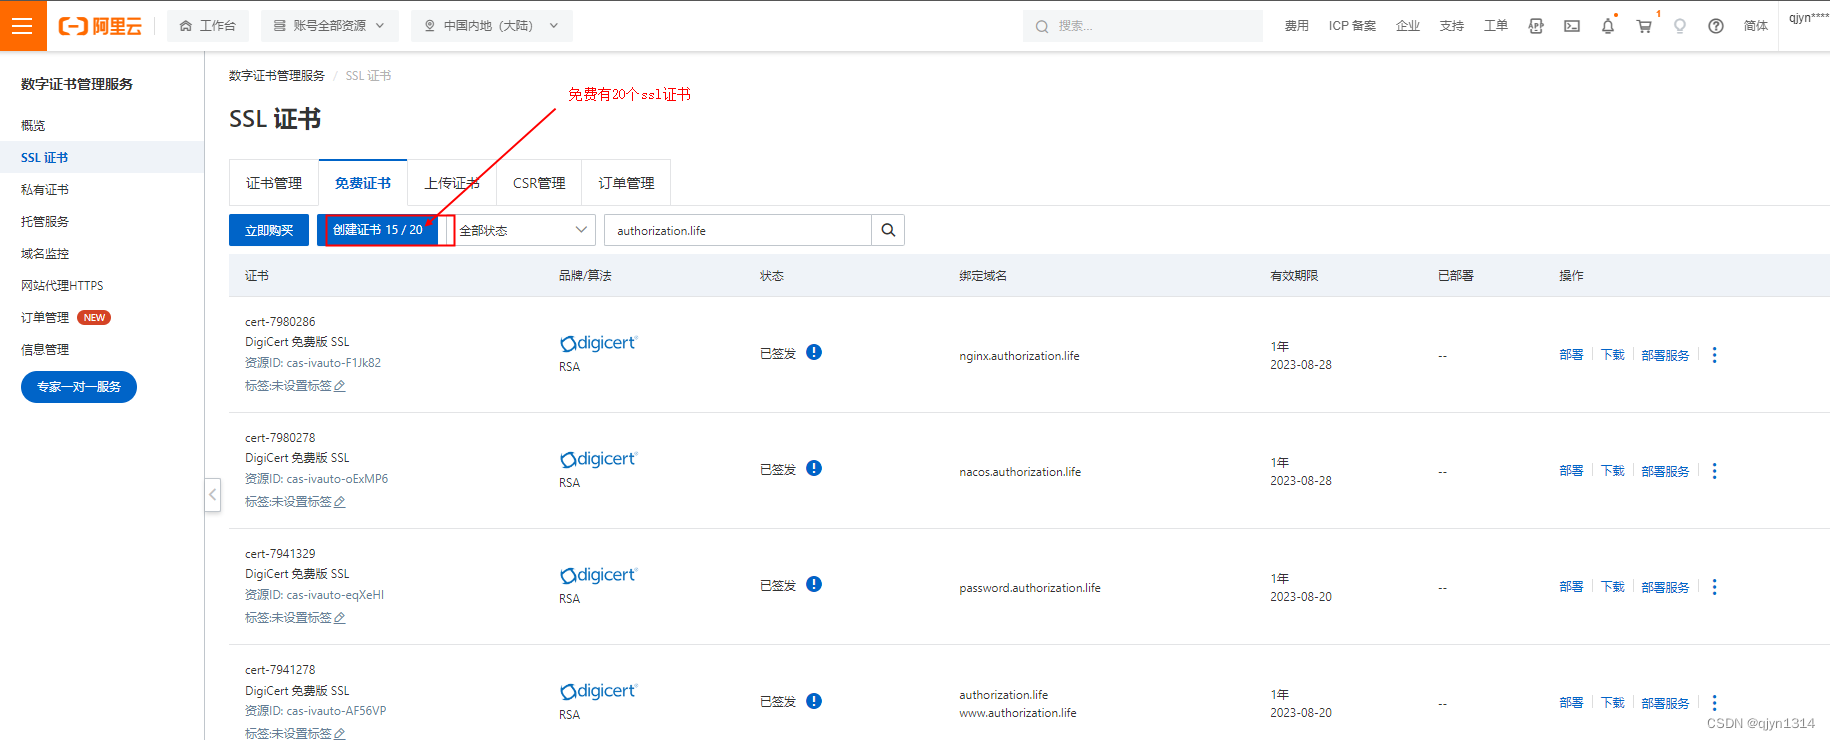Click the lightbulb tips icon
Screen dimensions: 1830x740
click(1680, 26)
